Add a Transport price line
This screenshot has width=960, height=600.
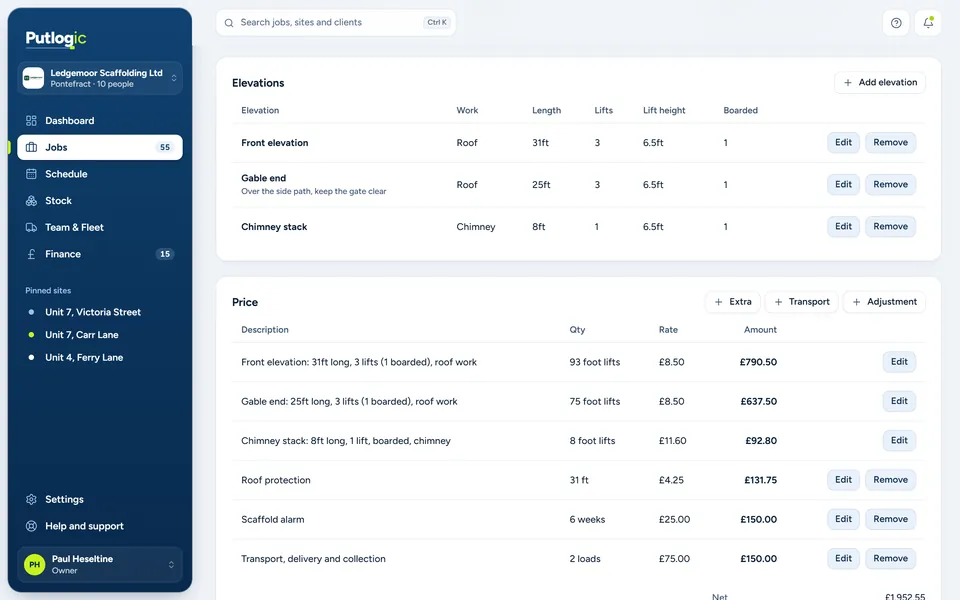point(801,302)
